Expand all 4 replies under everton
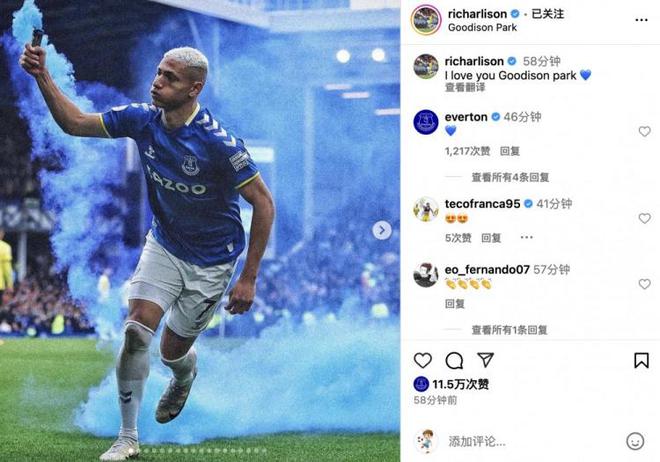Viewport: 660px width, 462px height. click(x=510, y=178)
